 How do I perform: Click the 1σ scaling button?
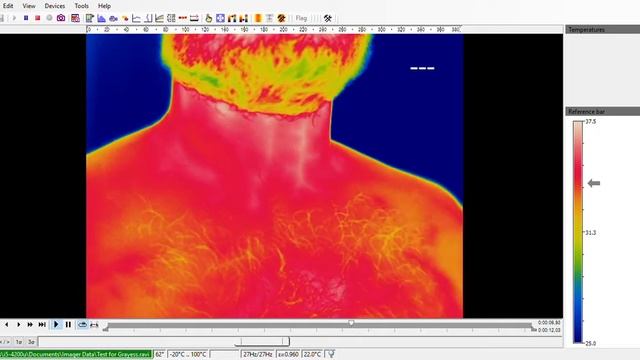[19, 342]
